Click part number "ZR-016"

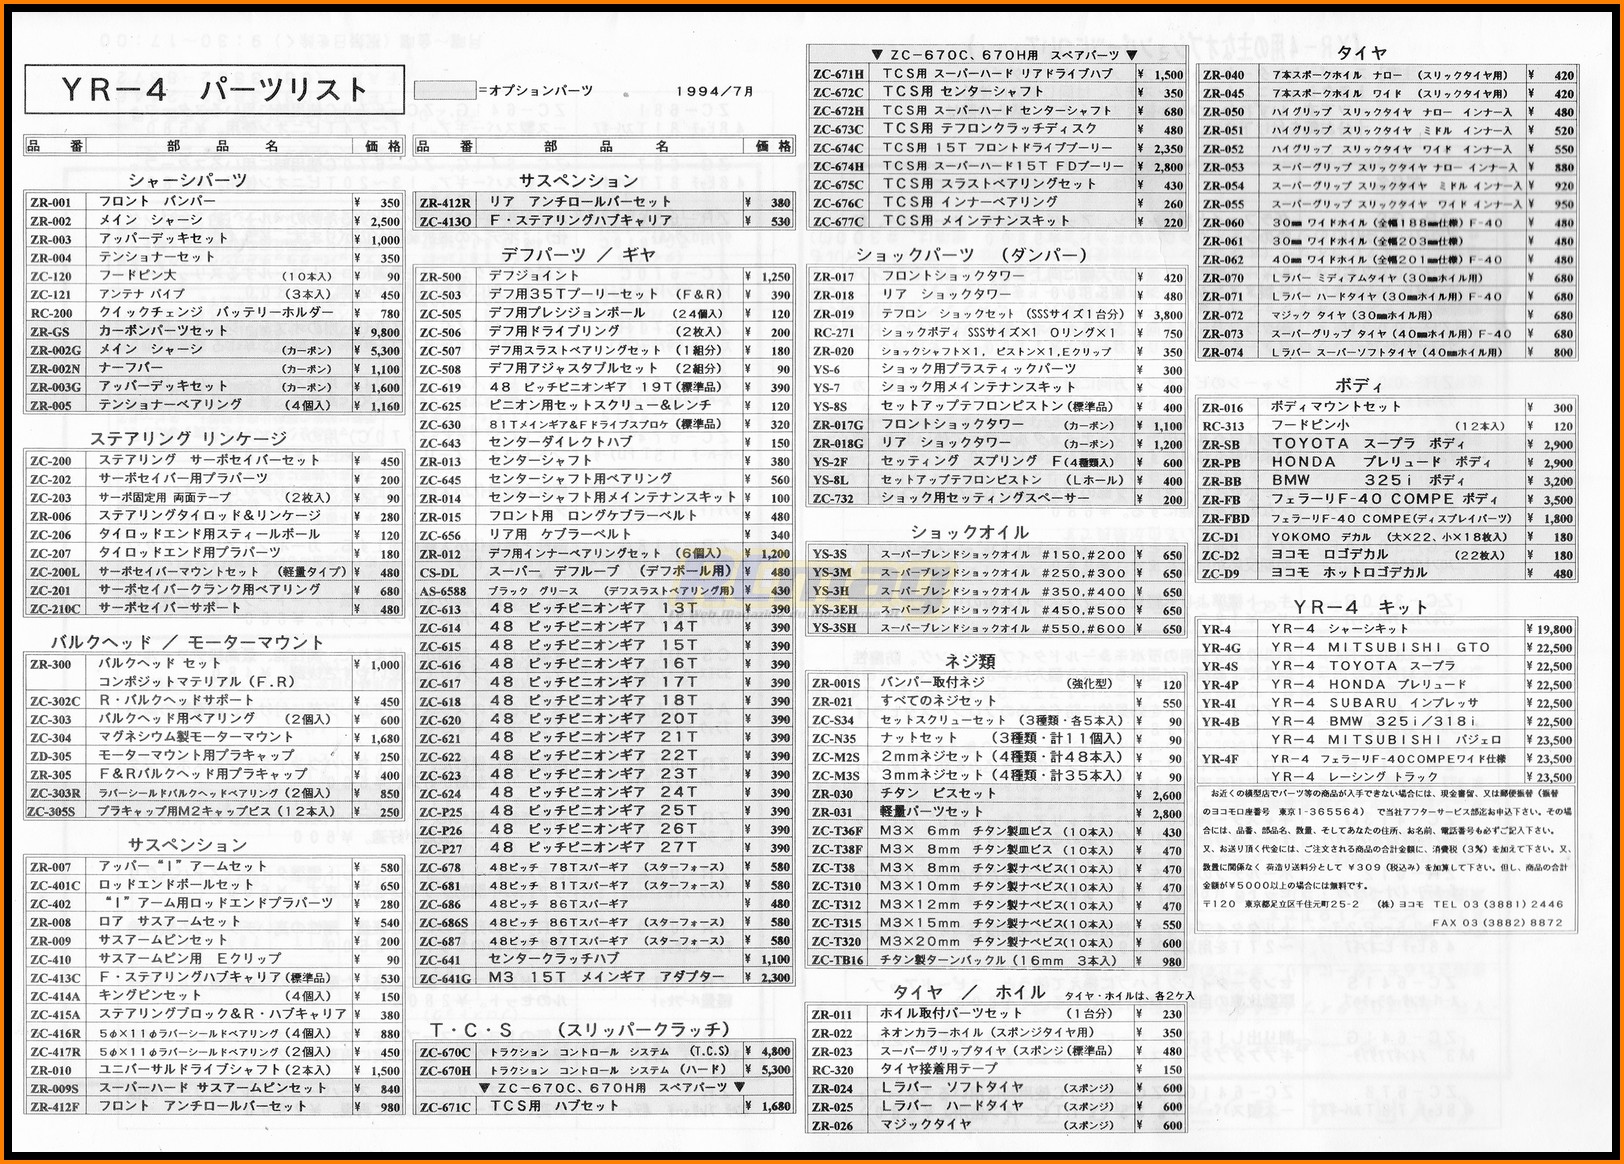(x=1223, y=408)
